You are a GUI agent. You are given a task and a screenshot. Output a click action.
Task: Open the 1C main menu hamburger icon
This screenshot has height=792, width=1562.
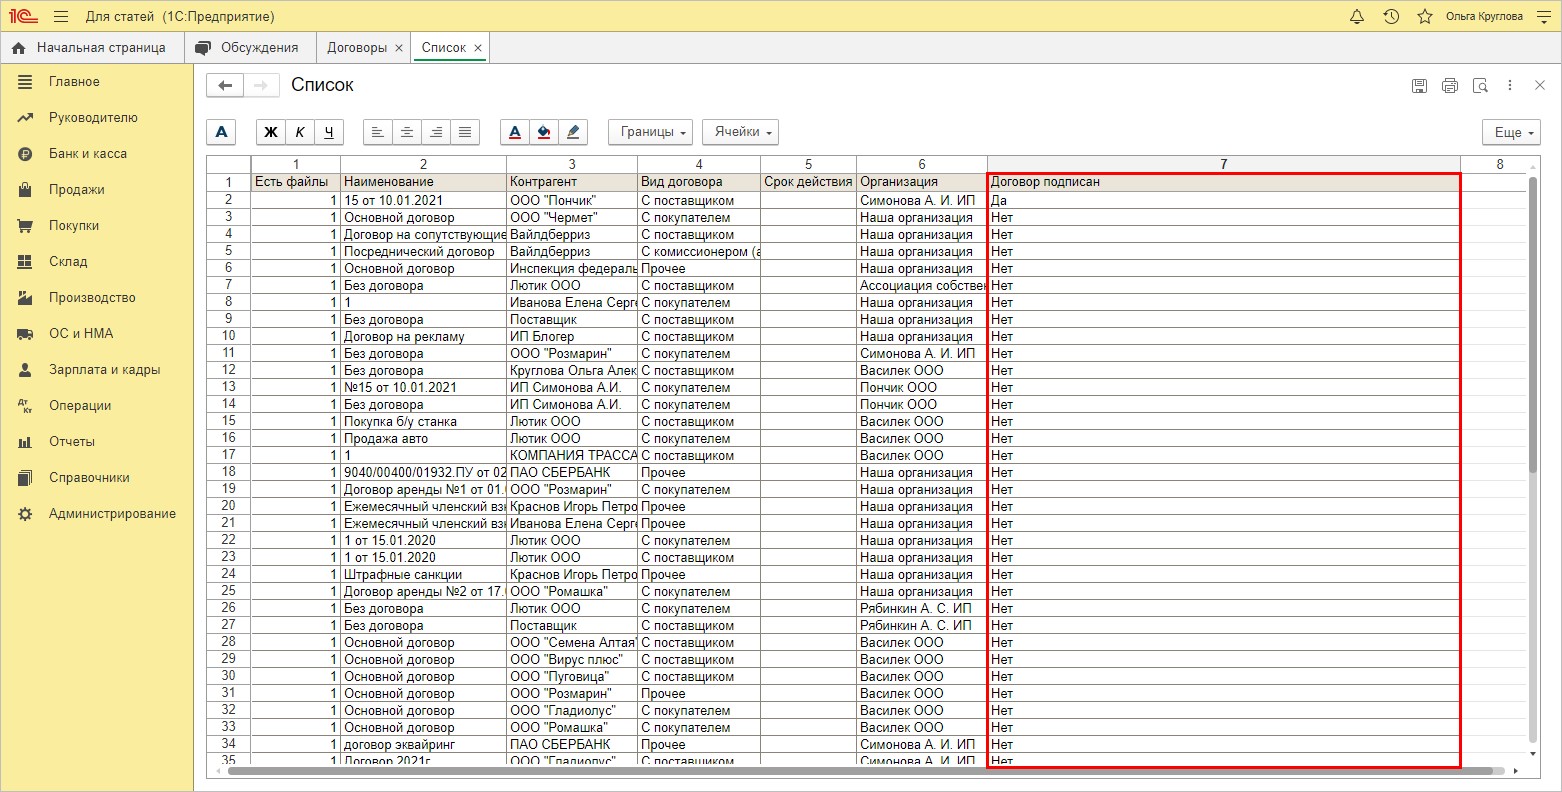click(x=61, y=17)
